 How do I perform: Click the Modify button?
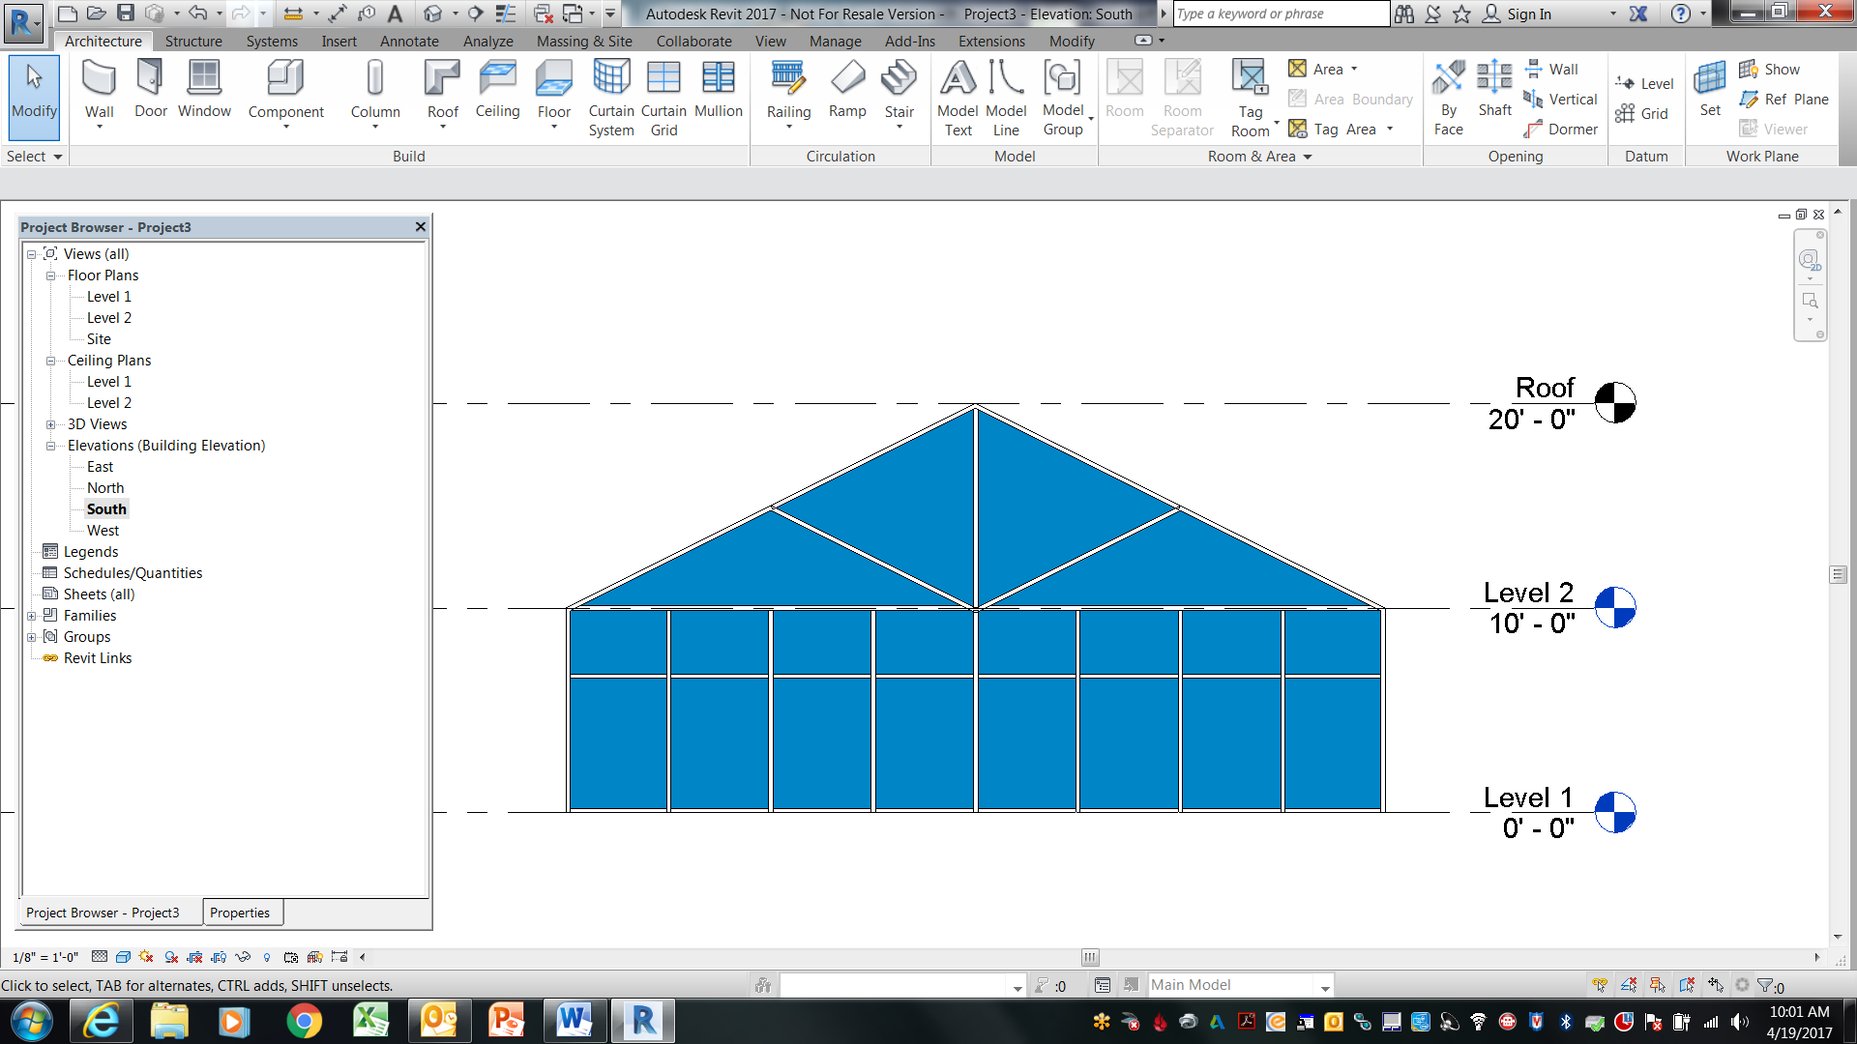[x=33, y=95]
